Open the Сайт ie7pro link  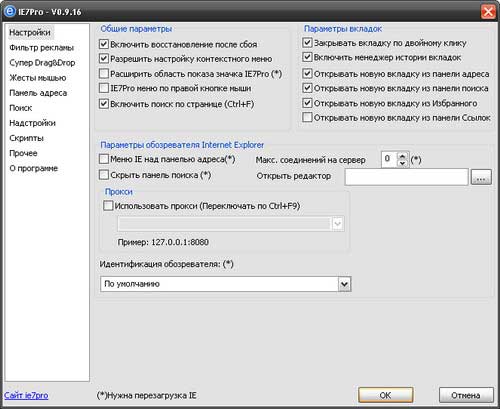point(26,395)
